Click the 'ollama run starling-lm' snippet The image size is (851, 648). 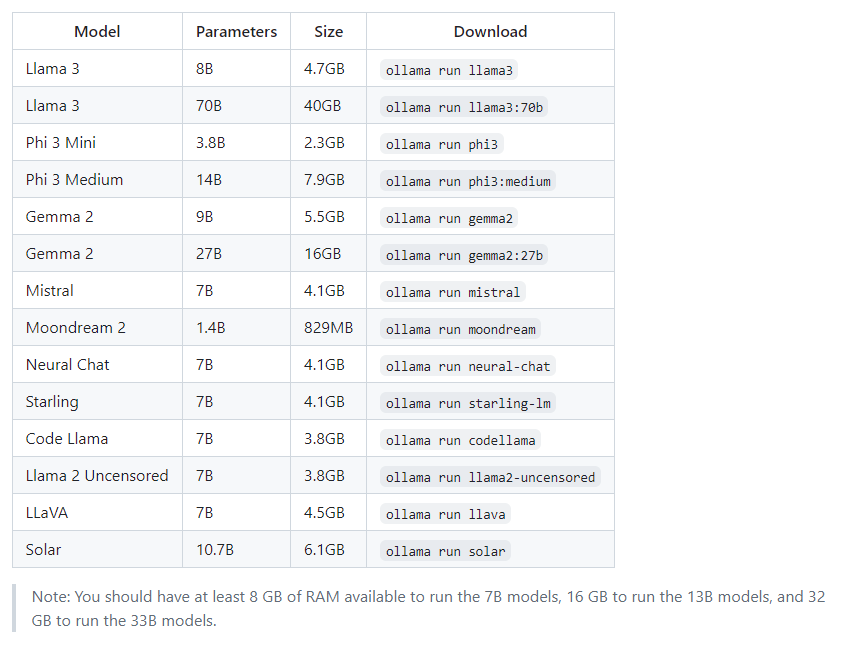point(468,403)
